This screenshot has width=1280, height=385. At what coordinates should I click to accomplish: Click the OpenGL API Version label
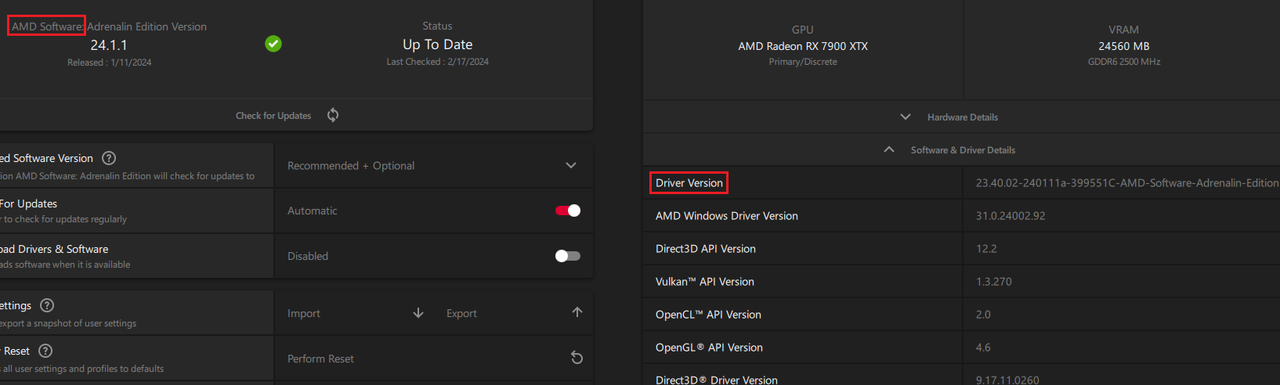click(x=709, y=348)
